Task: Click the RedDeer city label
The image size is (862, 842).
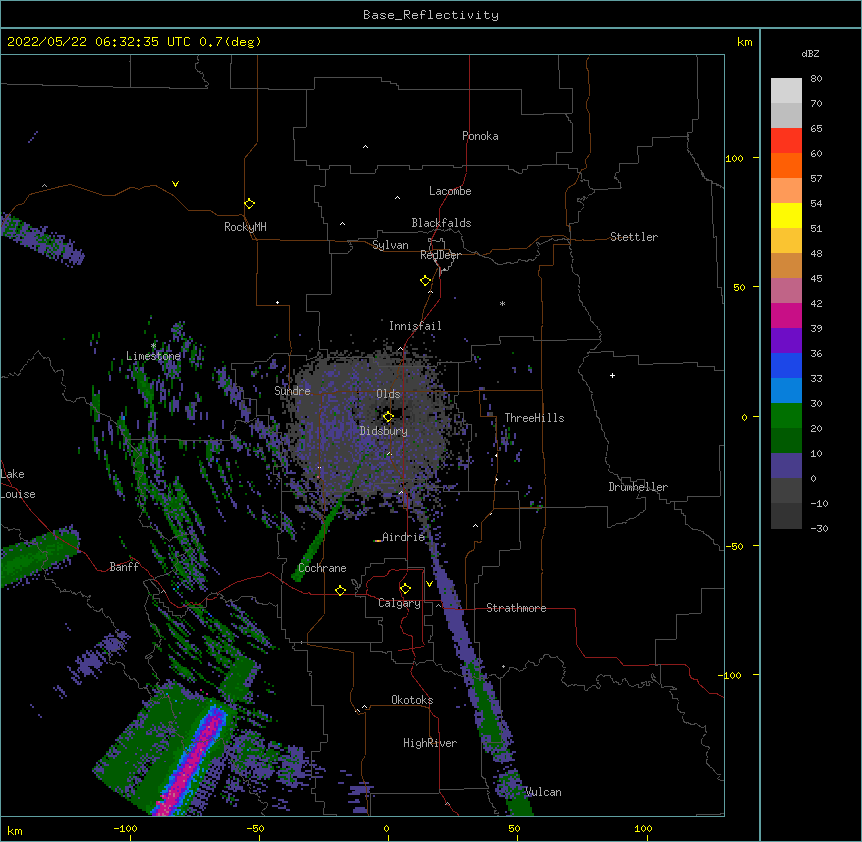Action: tap(440, 255)
